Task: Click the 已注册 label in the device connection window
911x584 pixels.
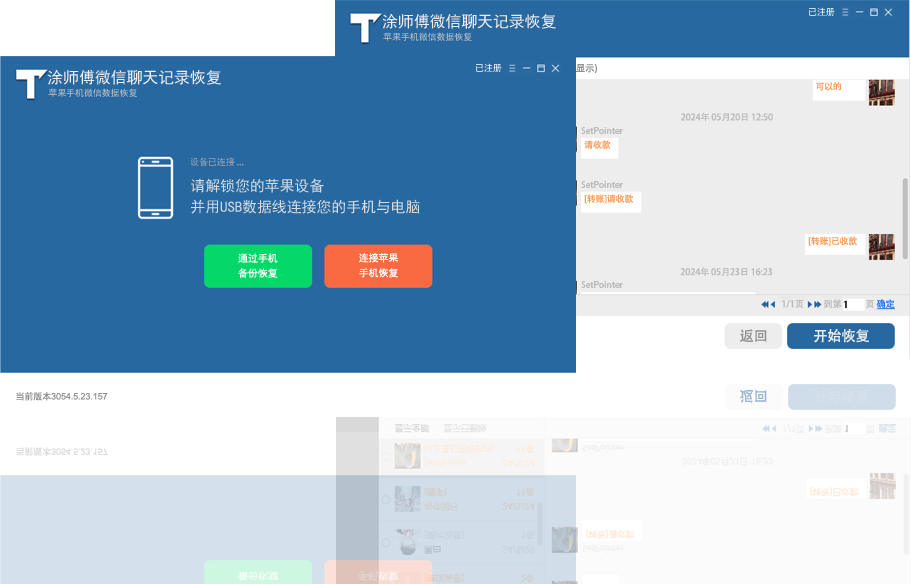Action: [x=488, y=69]
